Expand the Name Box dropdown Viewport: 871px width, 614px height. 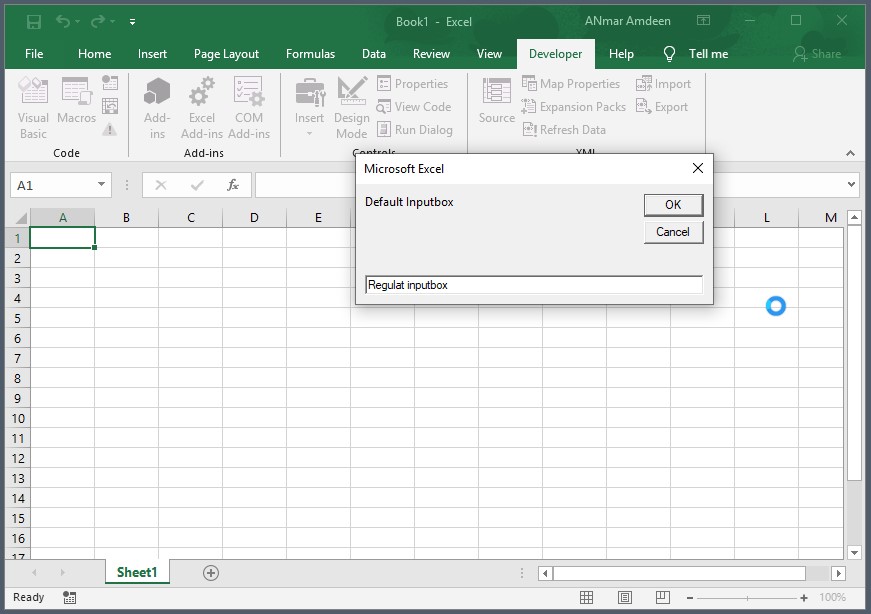[x=102, y=185]
